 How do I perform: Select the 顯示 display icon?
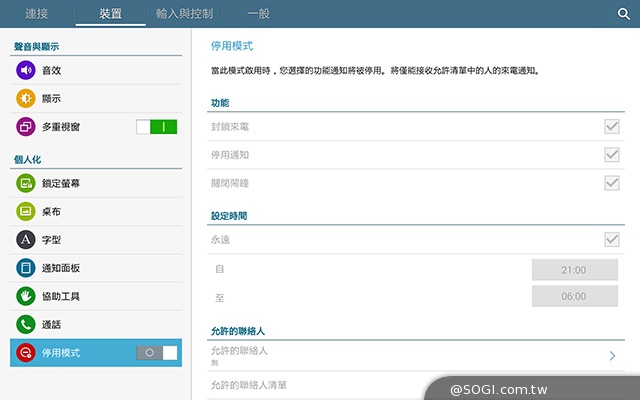[25, 99]
